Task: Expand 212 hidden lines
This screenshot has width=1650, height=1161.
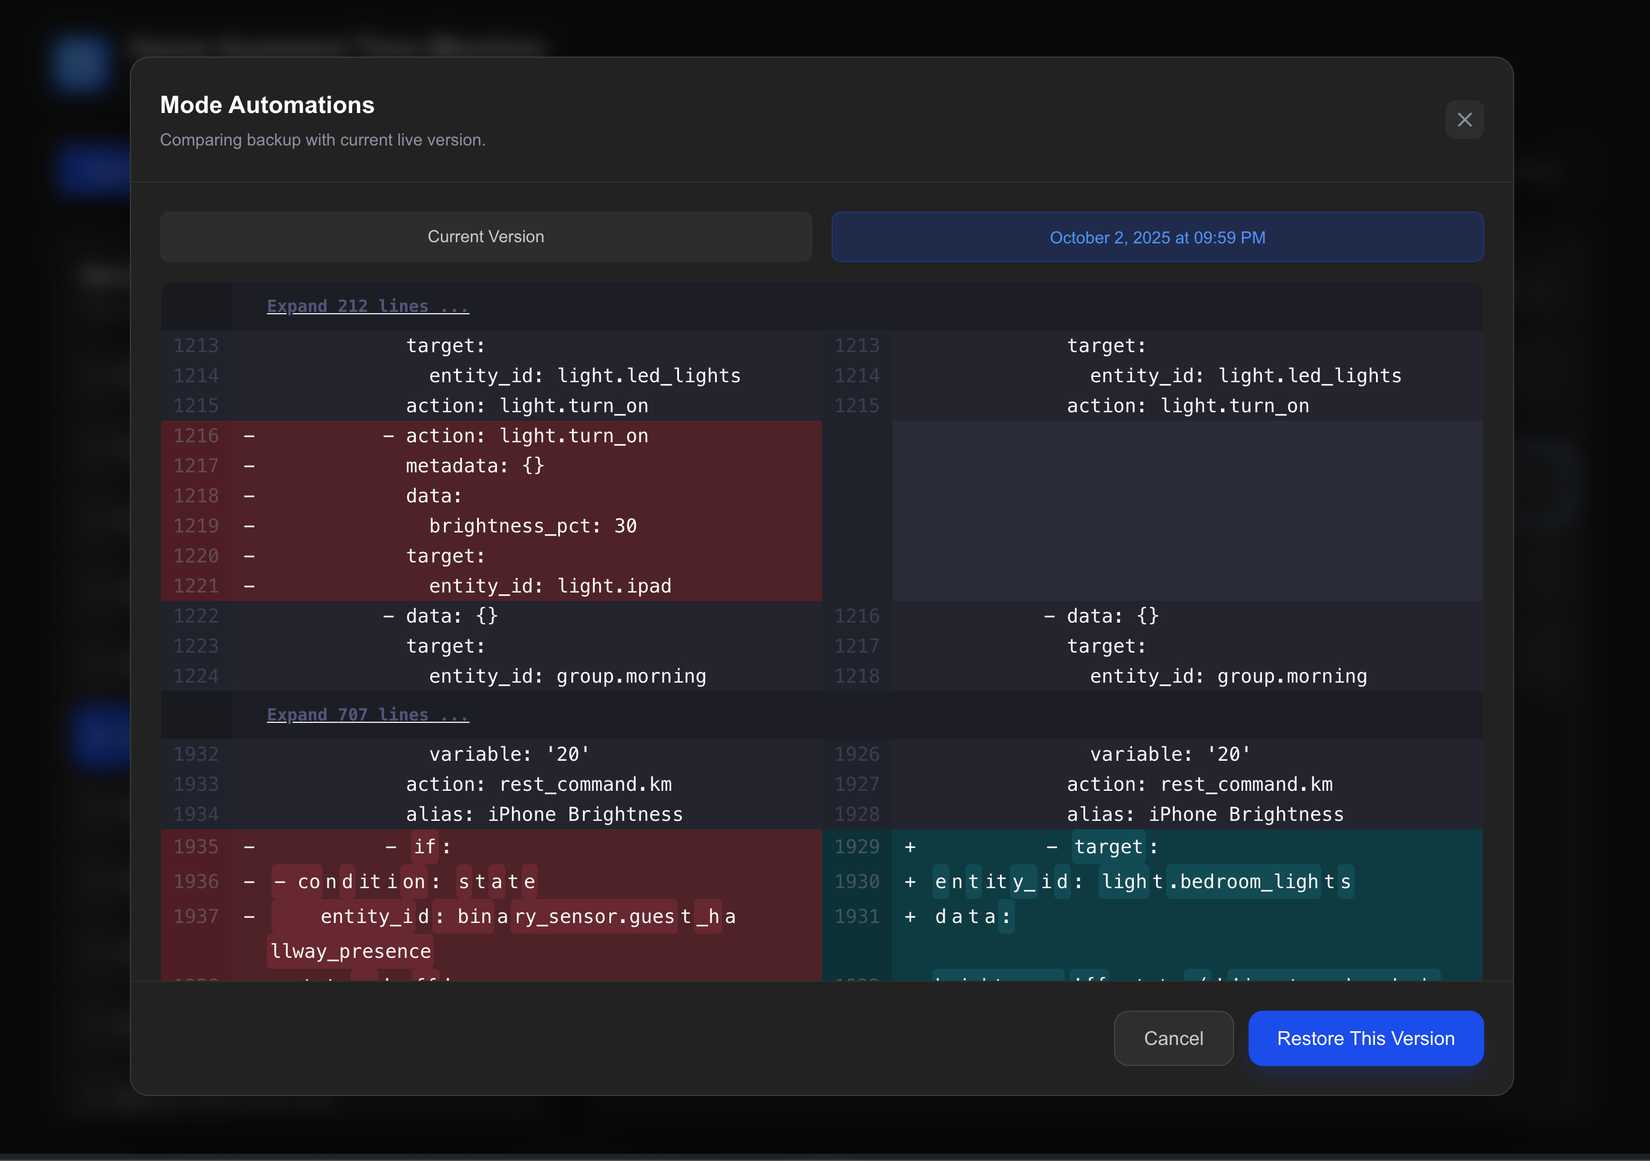Action: (x=367, y=306)
